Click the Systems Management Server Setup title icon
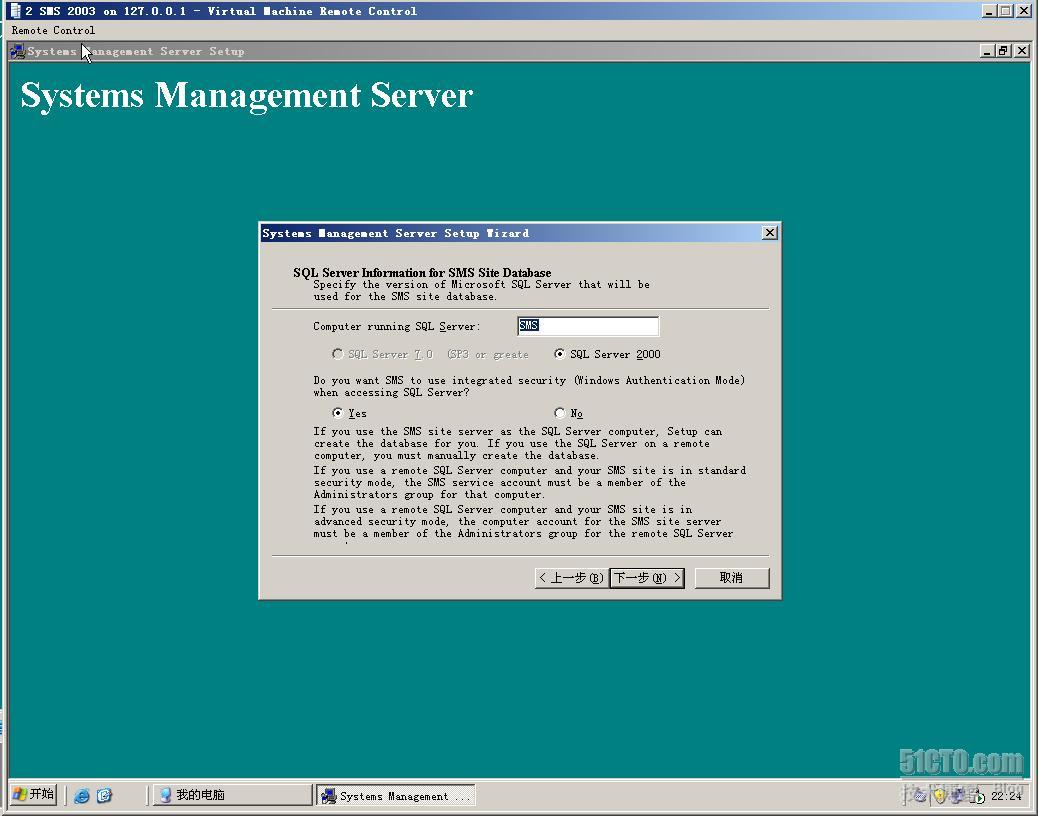This screenshot has width=1038, height=816. click(x=18, y=51)
